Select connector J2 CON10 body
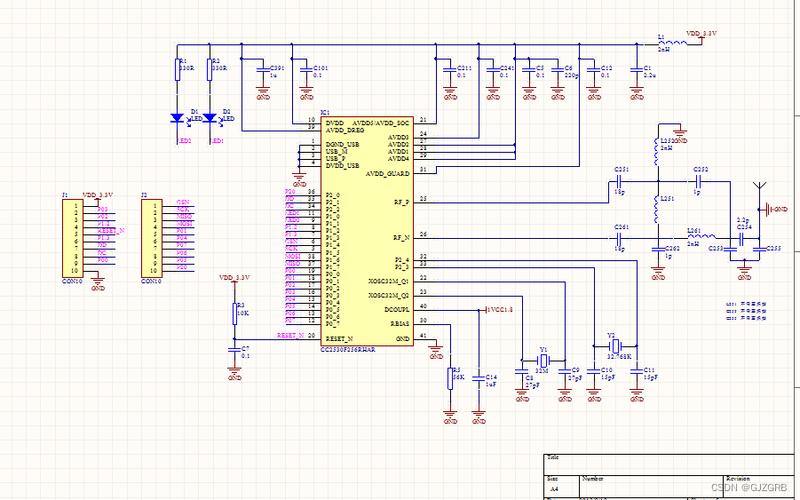Viewport: 800px width, 500px height. point(152,238)
